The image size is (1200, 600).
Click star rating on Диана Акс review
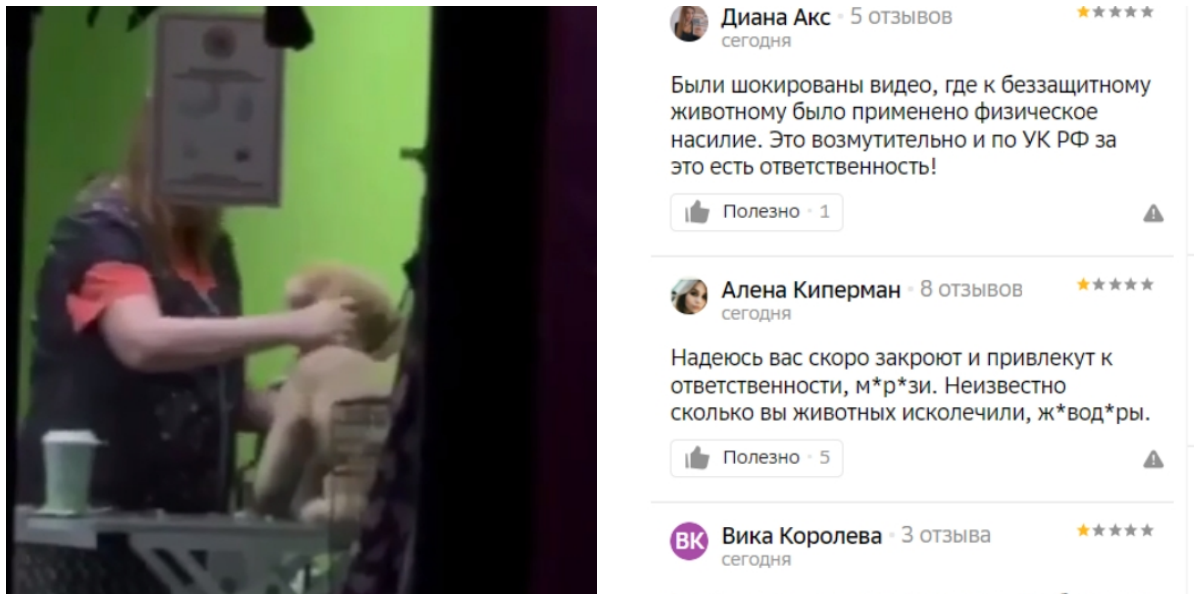[x=1115, y=13]
